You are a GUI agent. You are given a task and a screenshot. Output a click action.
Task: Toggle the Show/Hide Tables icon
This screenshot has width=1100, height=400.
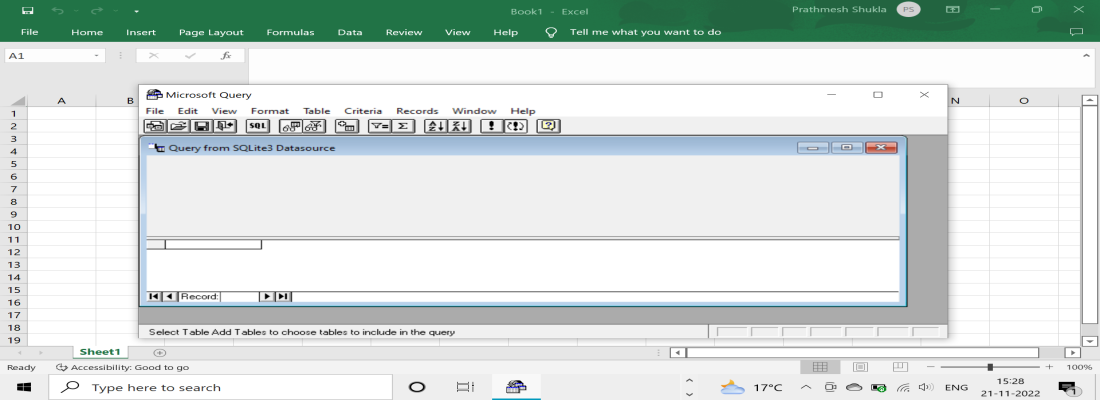tap(290, 126)
